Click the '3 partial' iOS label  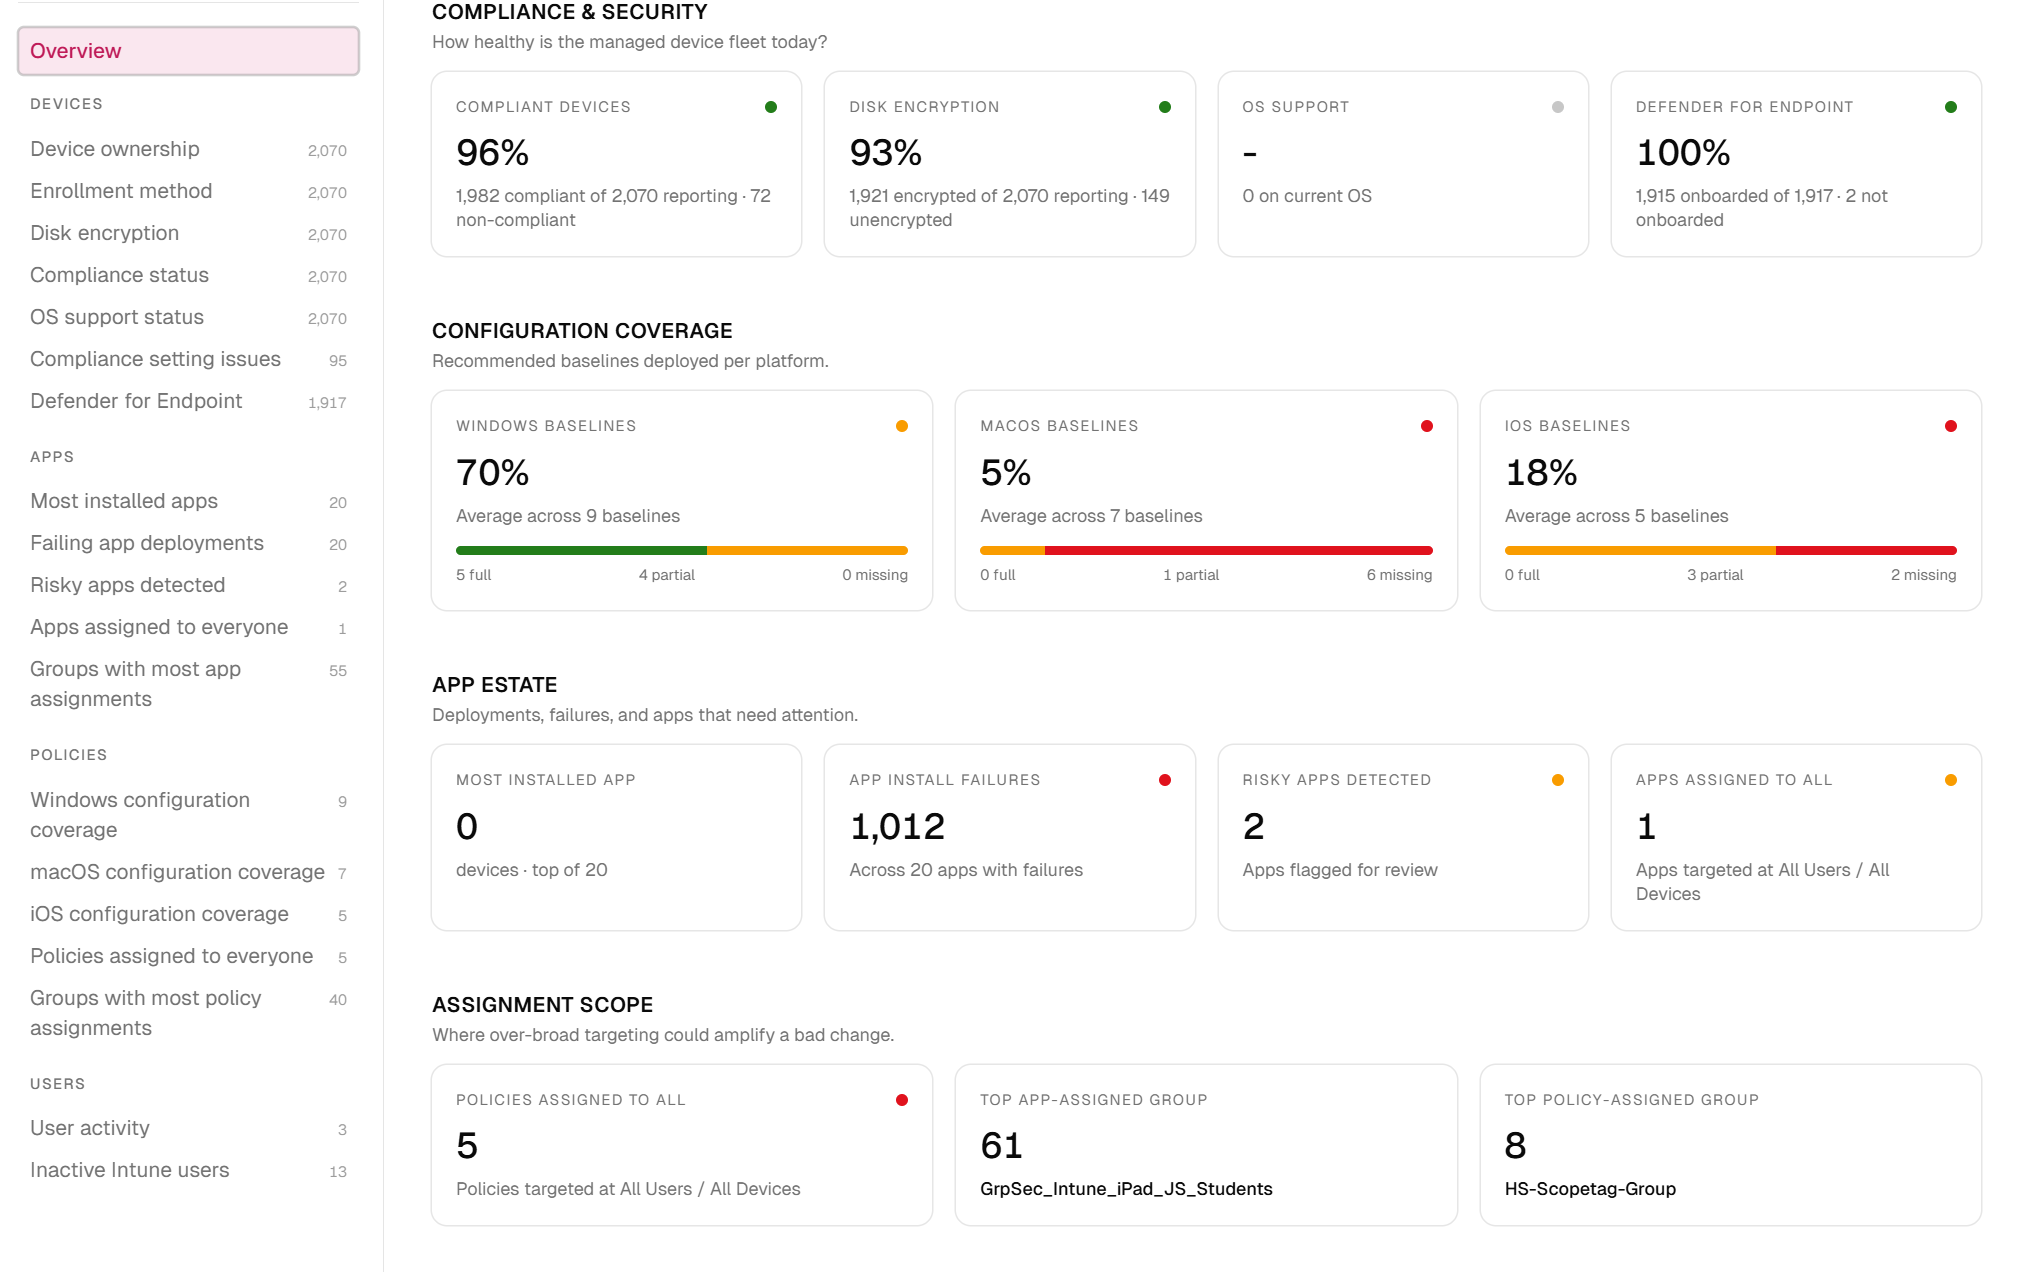pyautogui.click(x=1715, y=575)
